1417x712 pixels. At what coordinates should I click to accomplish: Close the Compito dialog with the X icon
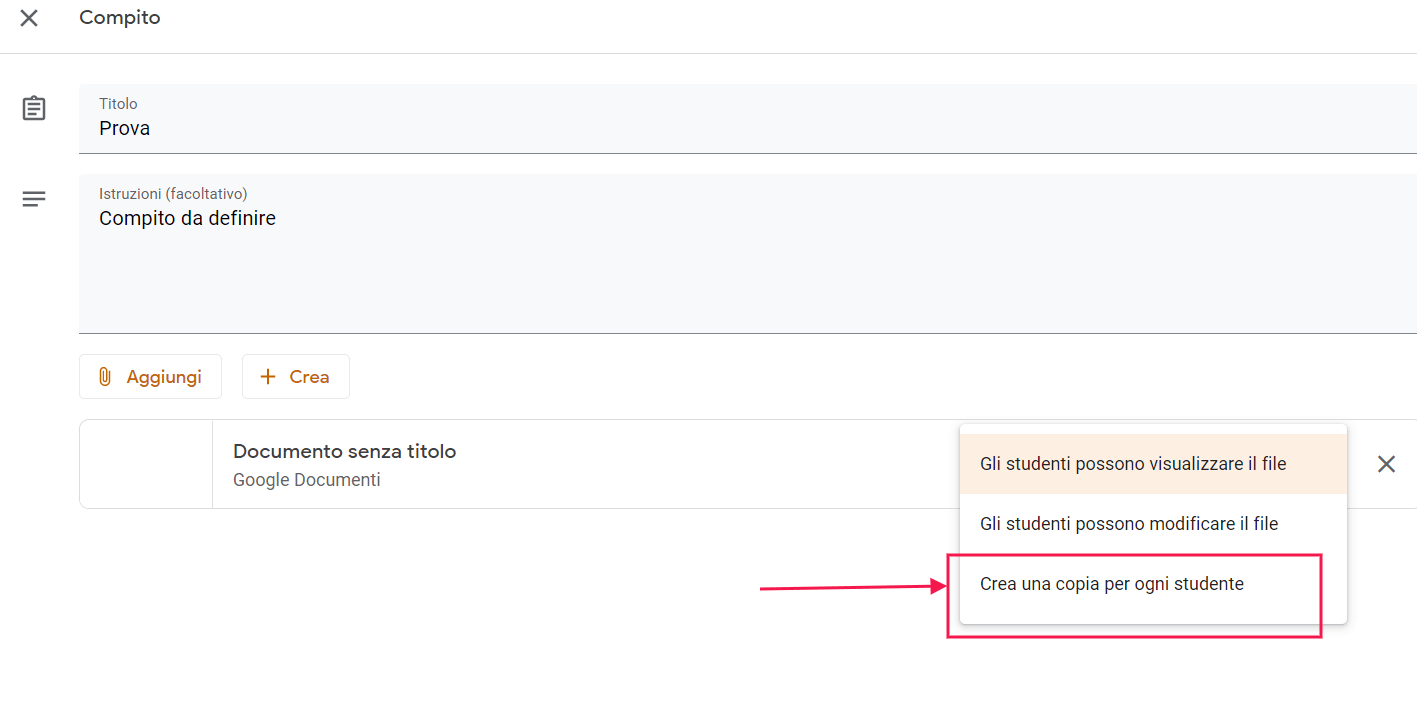[x=29, y=18]
